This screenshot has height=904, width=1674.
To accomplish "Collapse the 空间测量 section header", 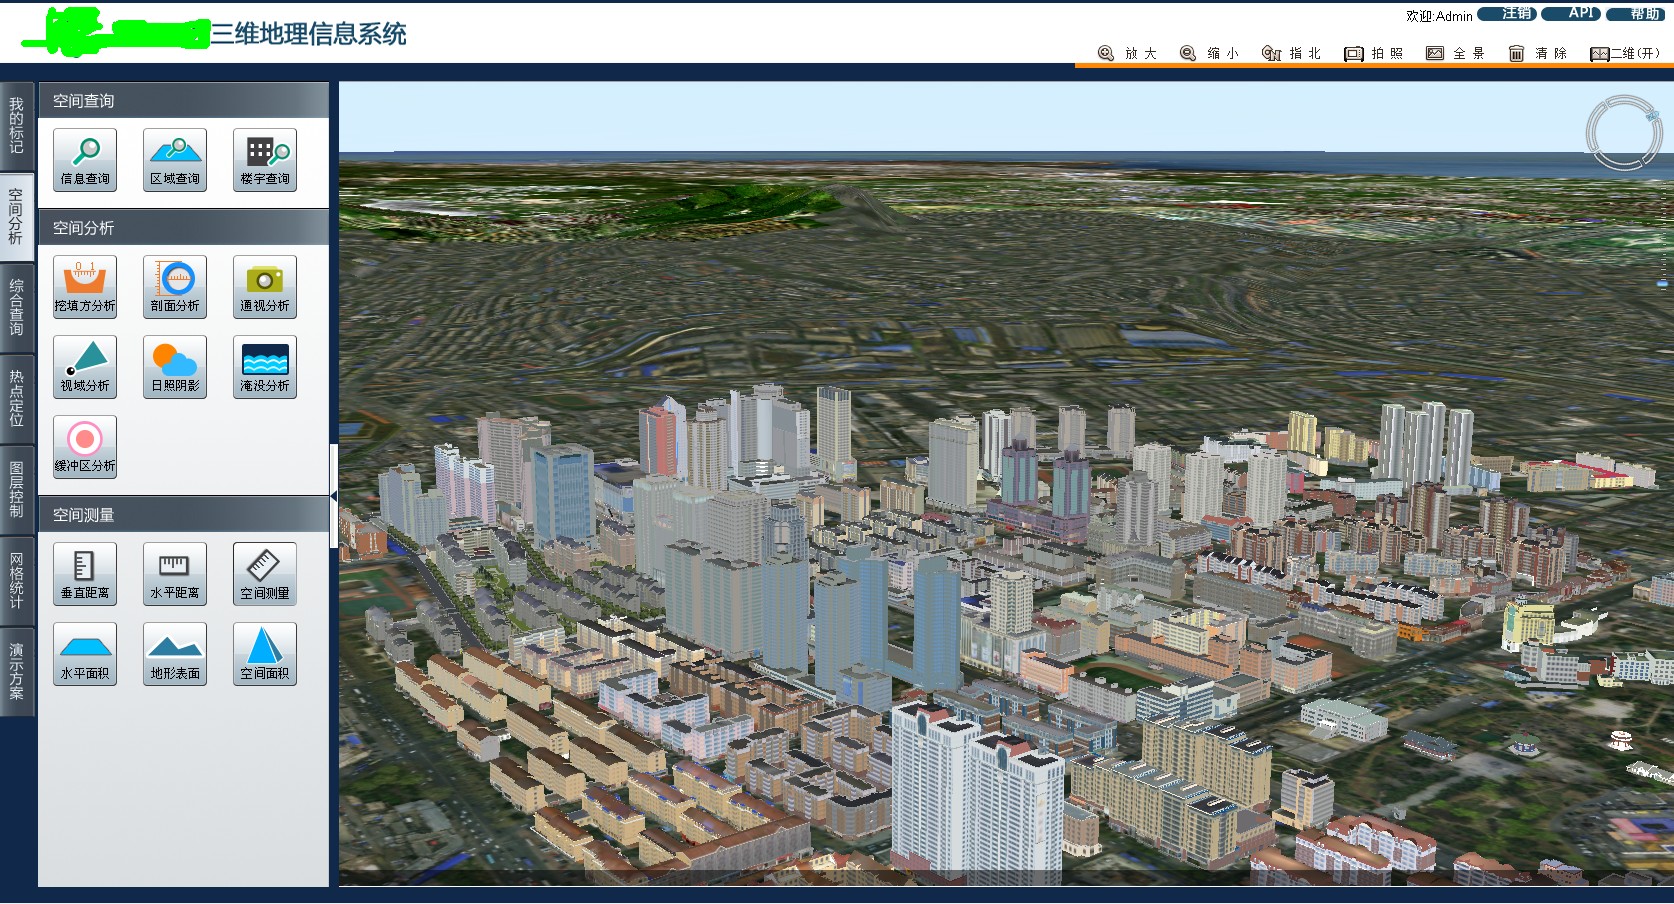I will coord(183,514).
